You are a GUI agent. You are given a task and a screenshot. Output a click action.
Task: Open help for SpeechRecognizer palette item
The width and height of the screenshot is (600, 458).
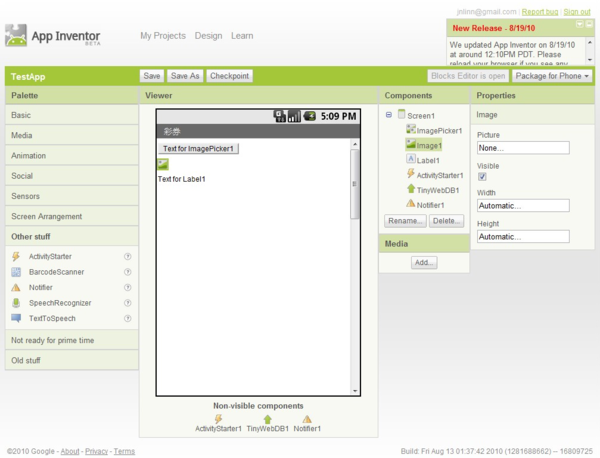click(127, 303)
